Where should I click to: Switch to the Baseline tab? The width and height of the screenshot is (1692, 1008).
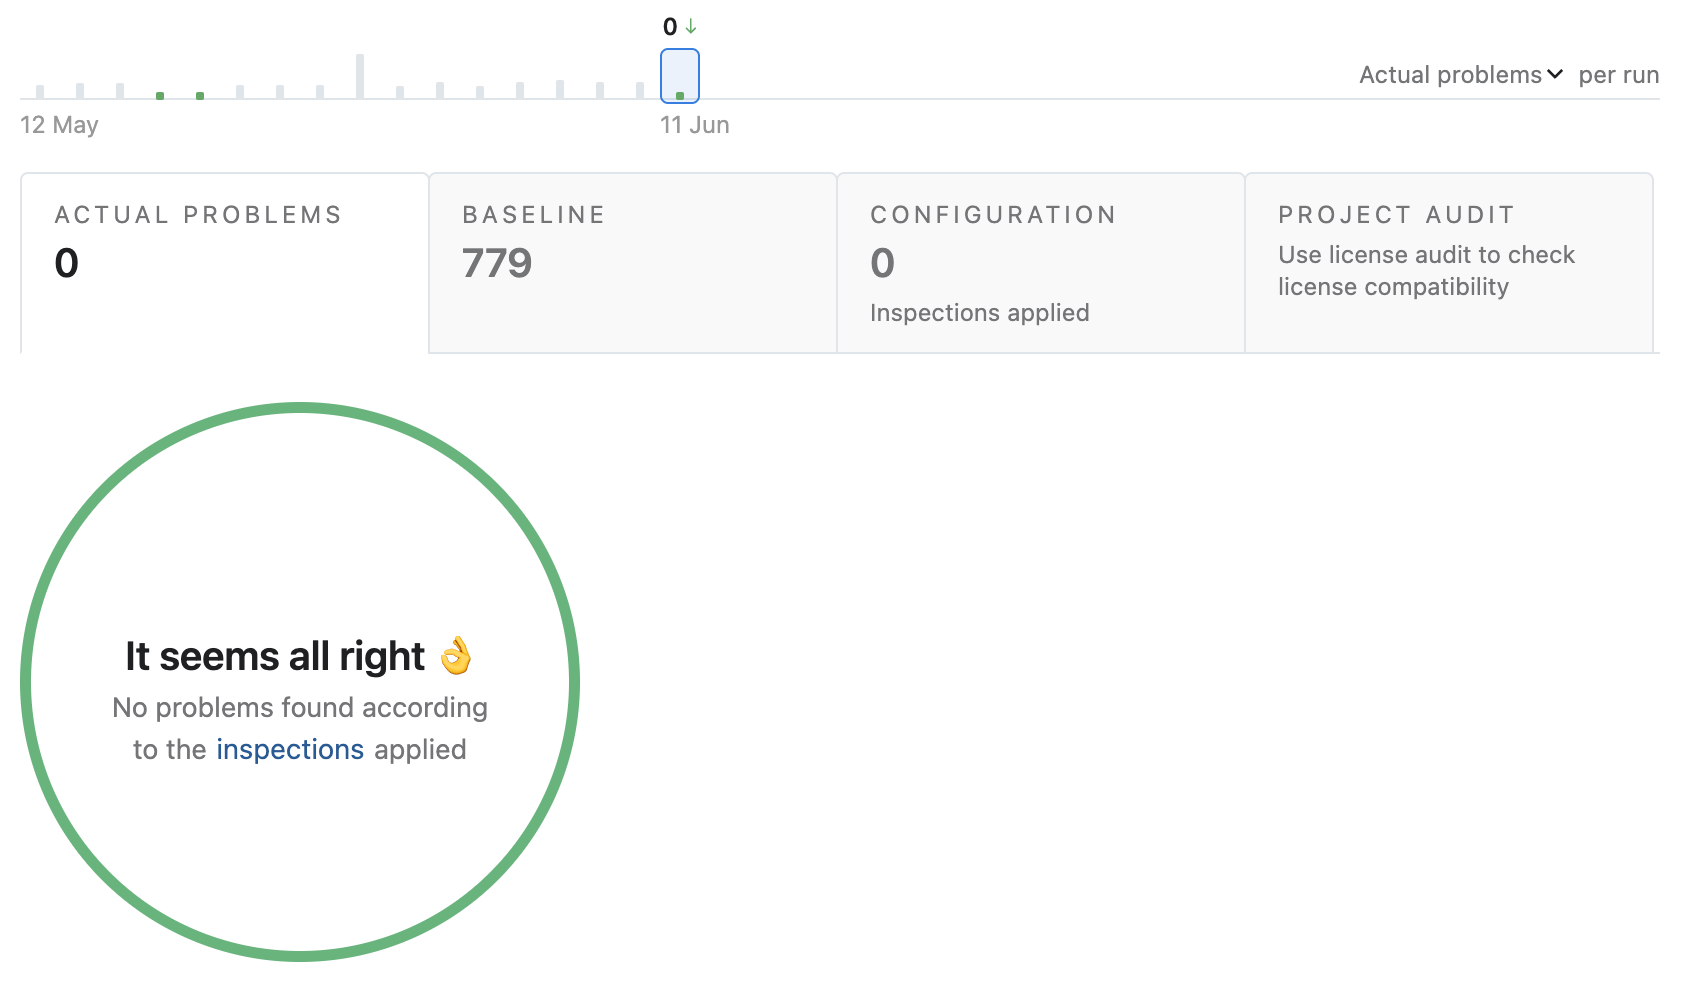click(x=633, y=263)
